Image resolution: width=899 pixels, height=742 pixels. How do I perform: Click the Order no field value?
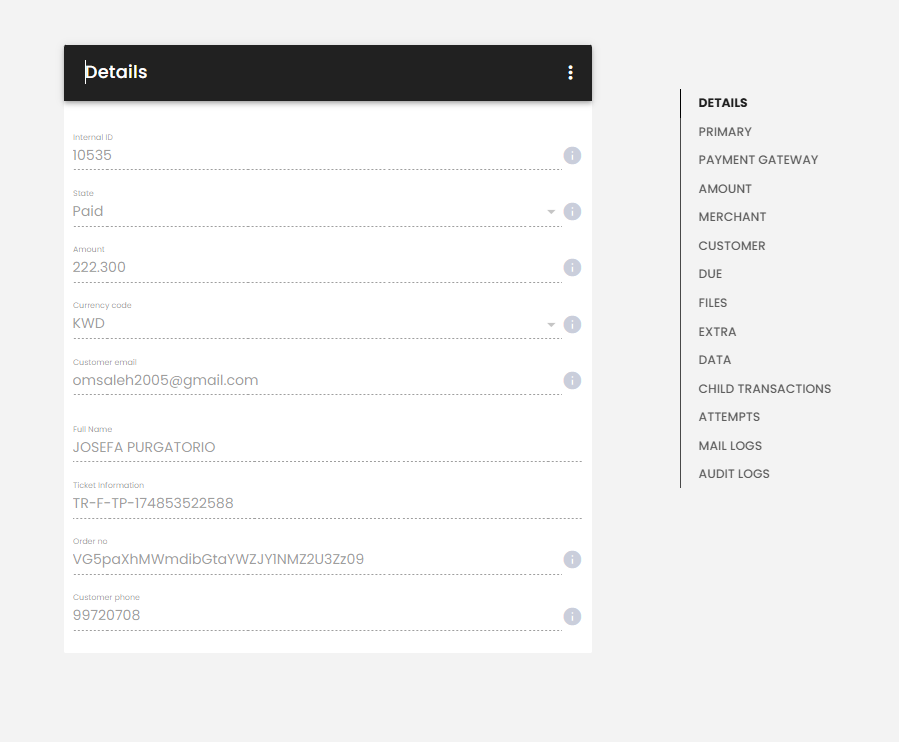(x=317, y=559)
